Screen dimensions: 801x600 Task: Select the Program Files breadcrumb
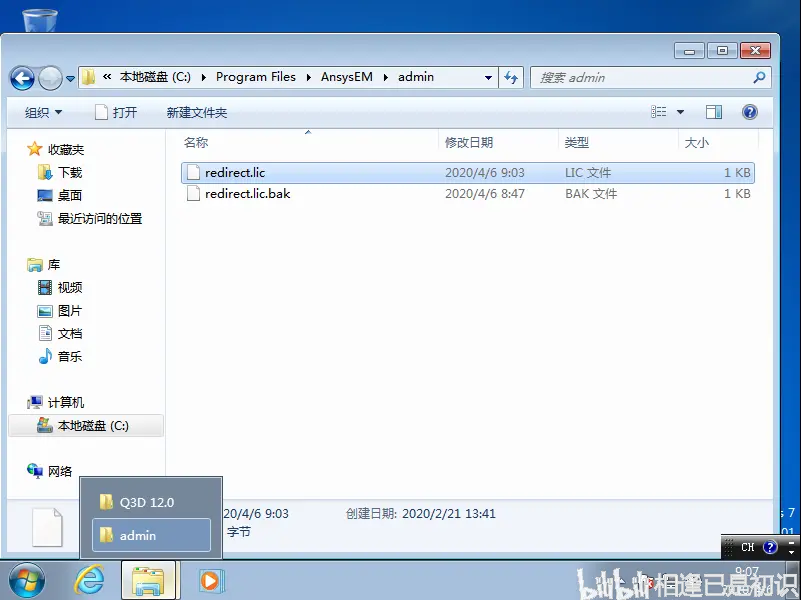click(x=255, y=77)
